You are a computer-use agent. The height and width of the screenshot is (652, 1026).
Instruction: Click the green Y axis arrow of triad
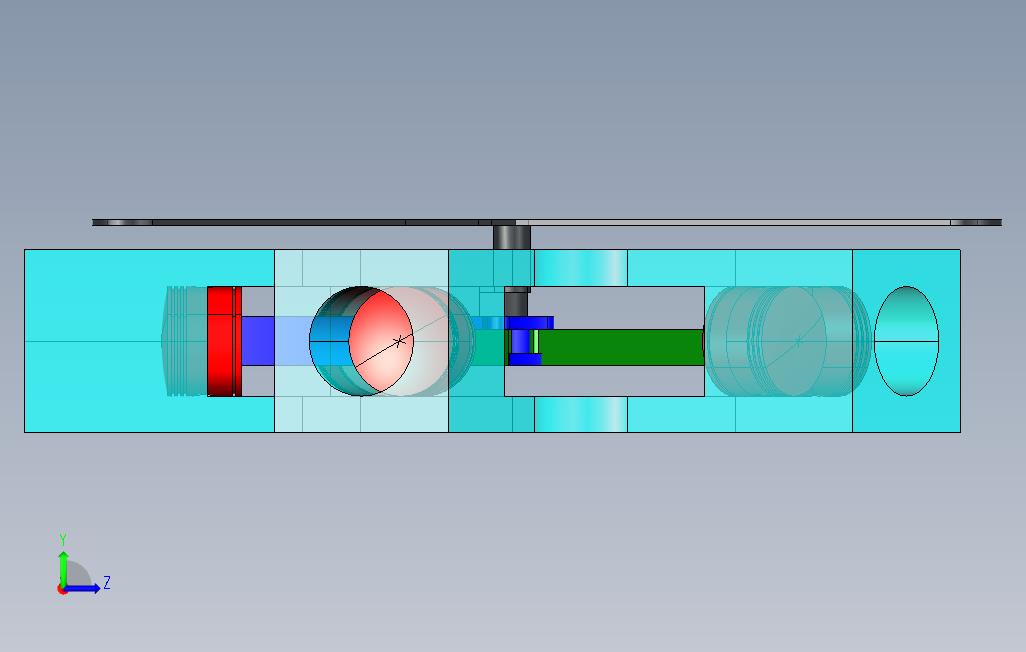tap(63, 568)
